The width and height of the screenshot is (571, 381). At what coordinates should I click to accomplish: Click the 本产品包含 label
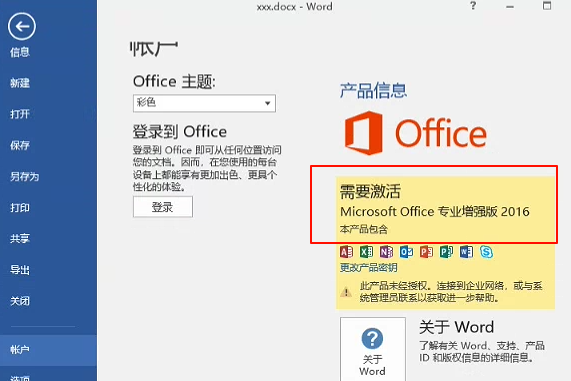point(363,229)
